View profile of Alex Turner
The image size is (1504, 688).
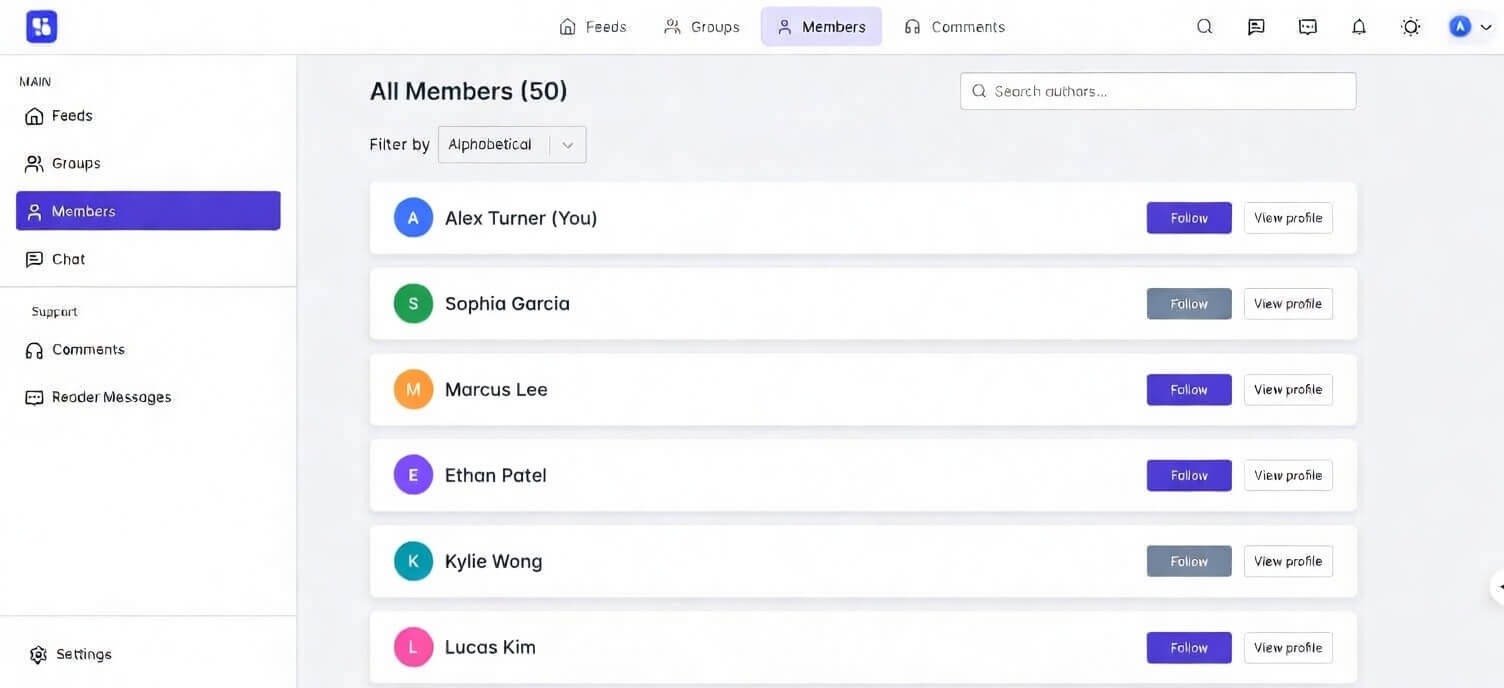[x=1288, y=218]
